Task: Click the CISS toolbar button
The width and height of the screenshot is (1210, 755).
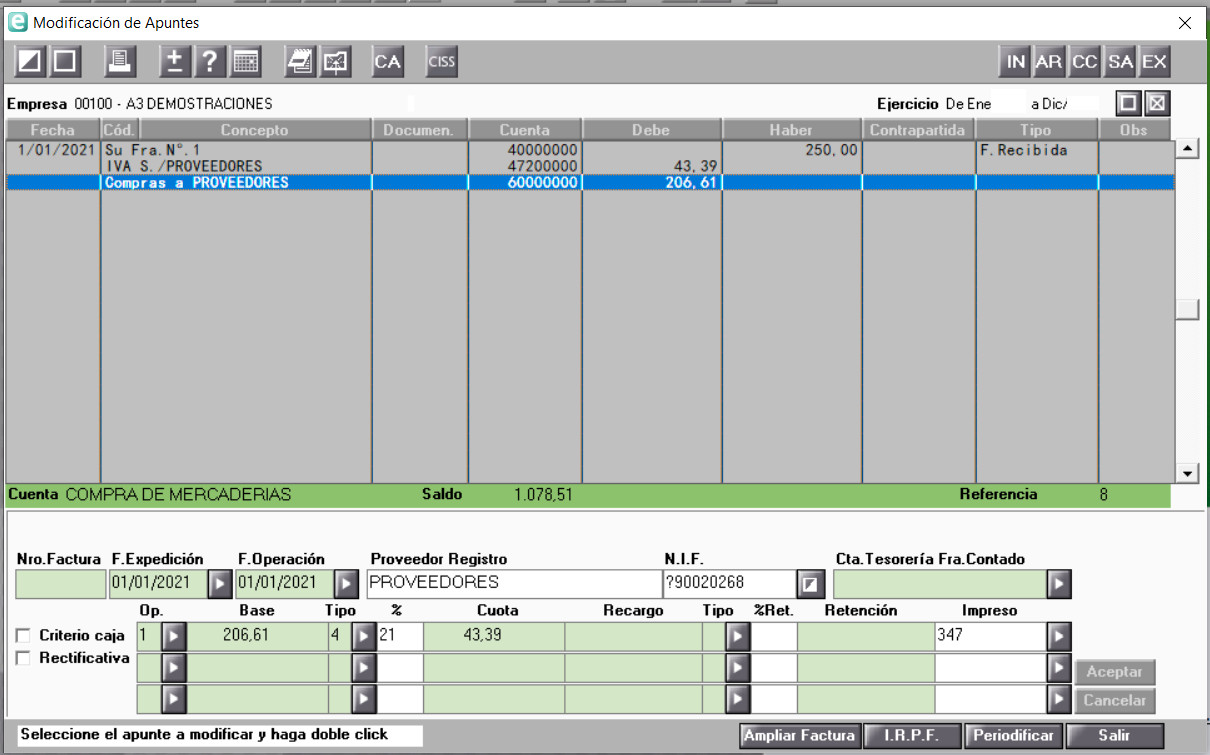Action: click(441, 61)
